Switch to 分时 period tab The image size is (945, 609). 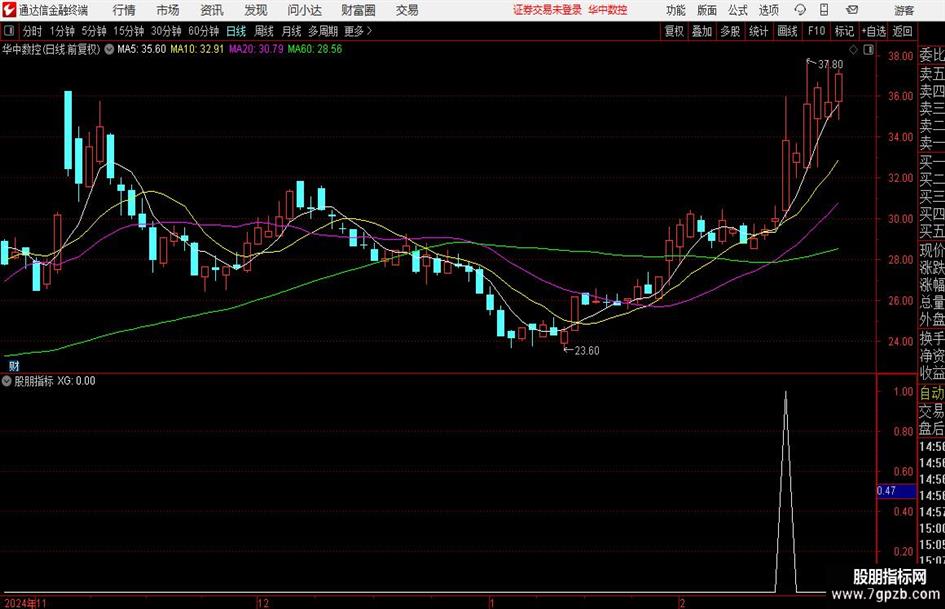(x=33, y=31)
